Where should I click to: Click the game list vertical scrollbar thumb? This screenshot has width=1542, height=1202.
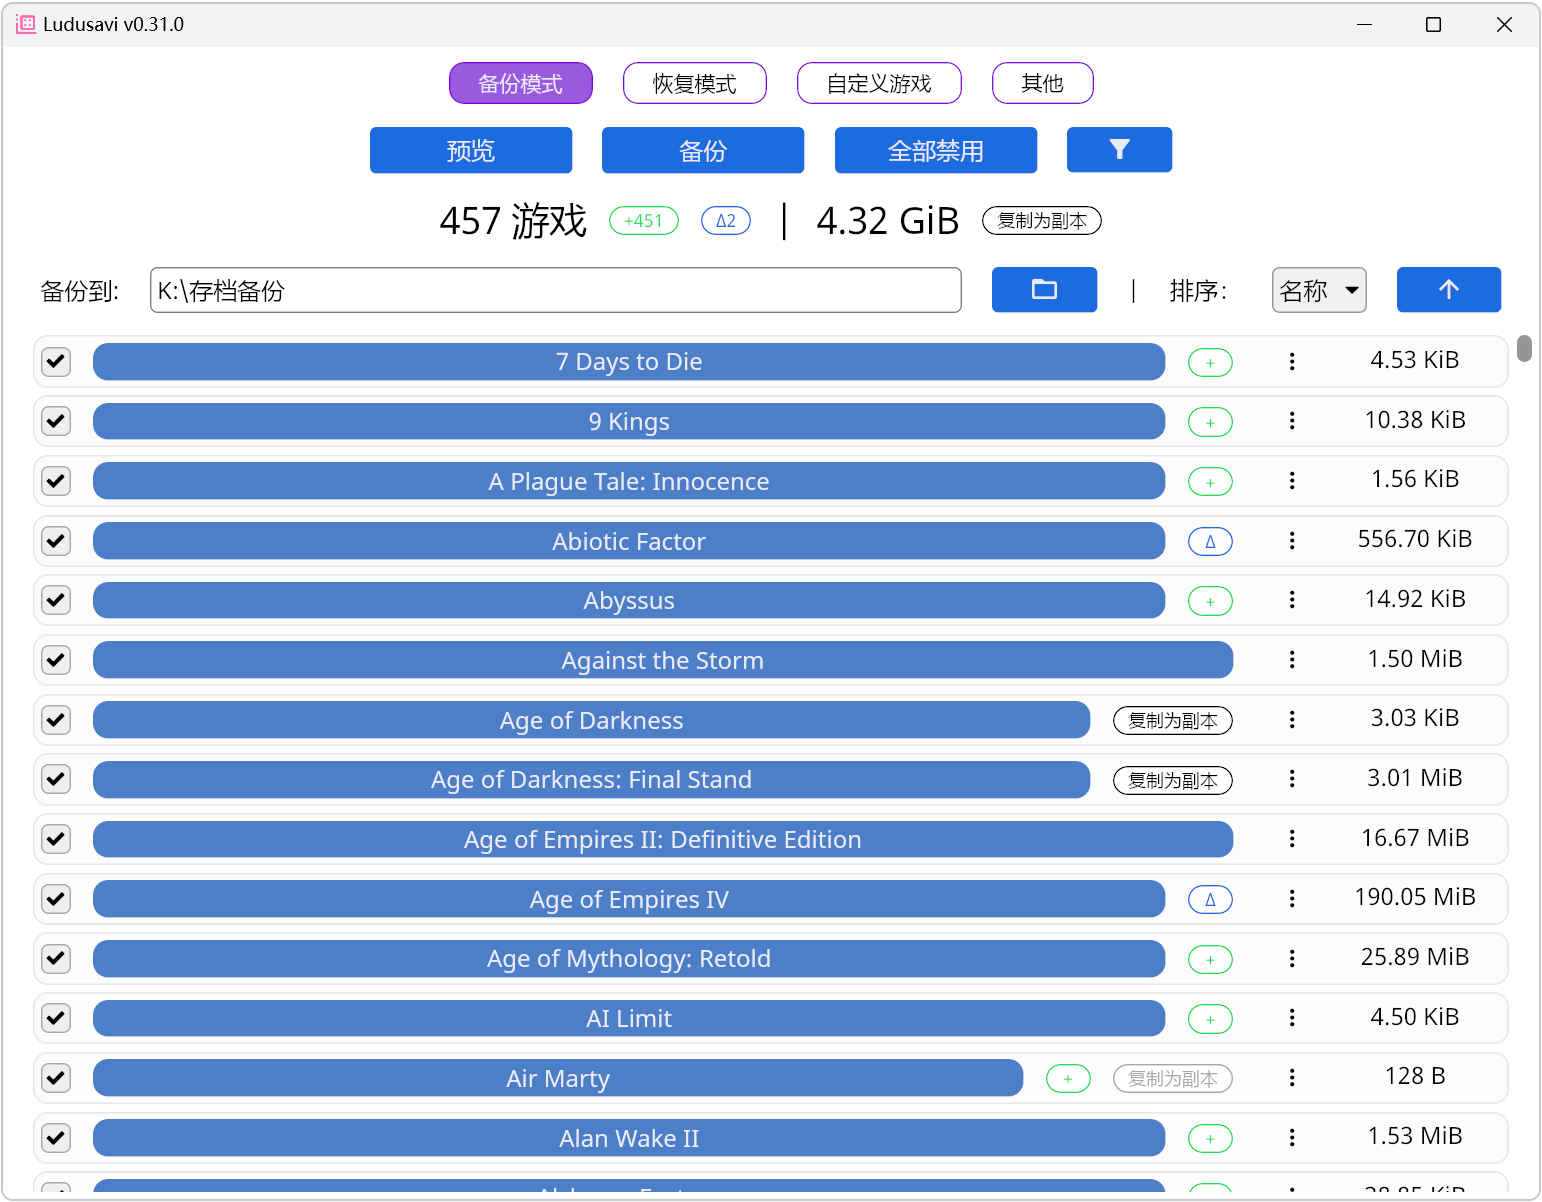[x=1524, y=348]
